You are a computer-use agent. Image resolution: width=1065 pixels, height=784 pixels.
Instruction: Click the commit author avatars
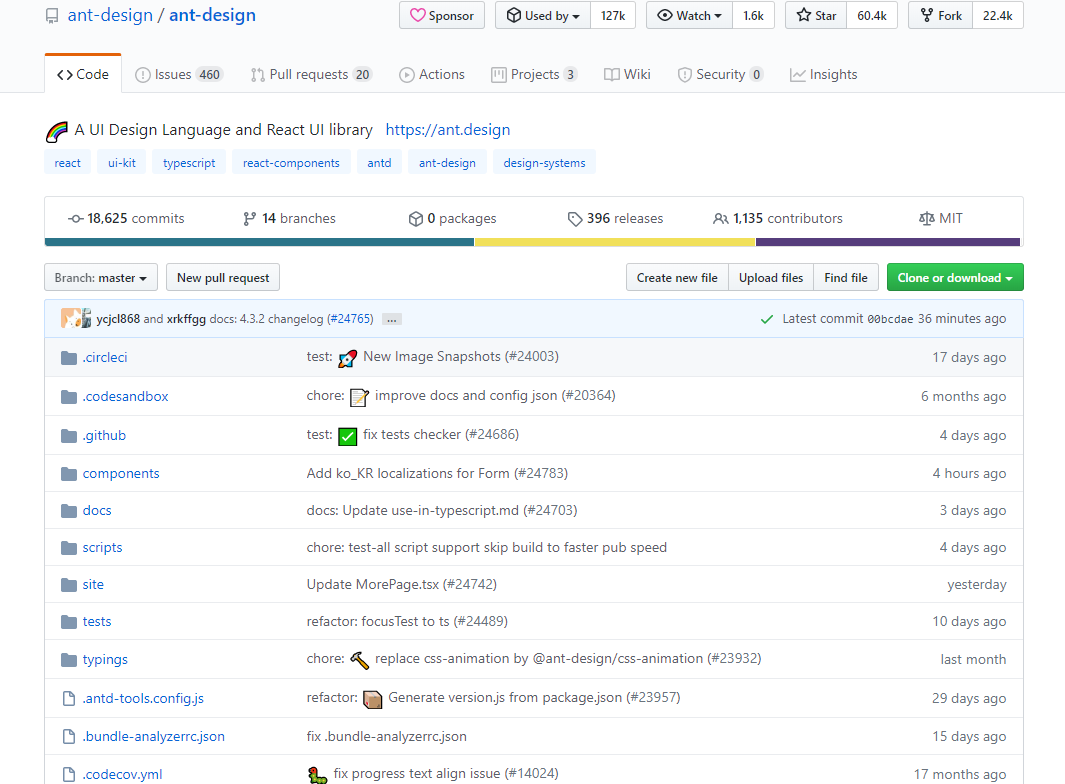point(76,318)
